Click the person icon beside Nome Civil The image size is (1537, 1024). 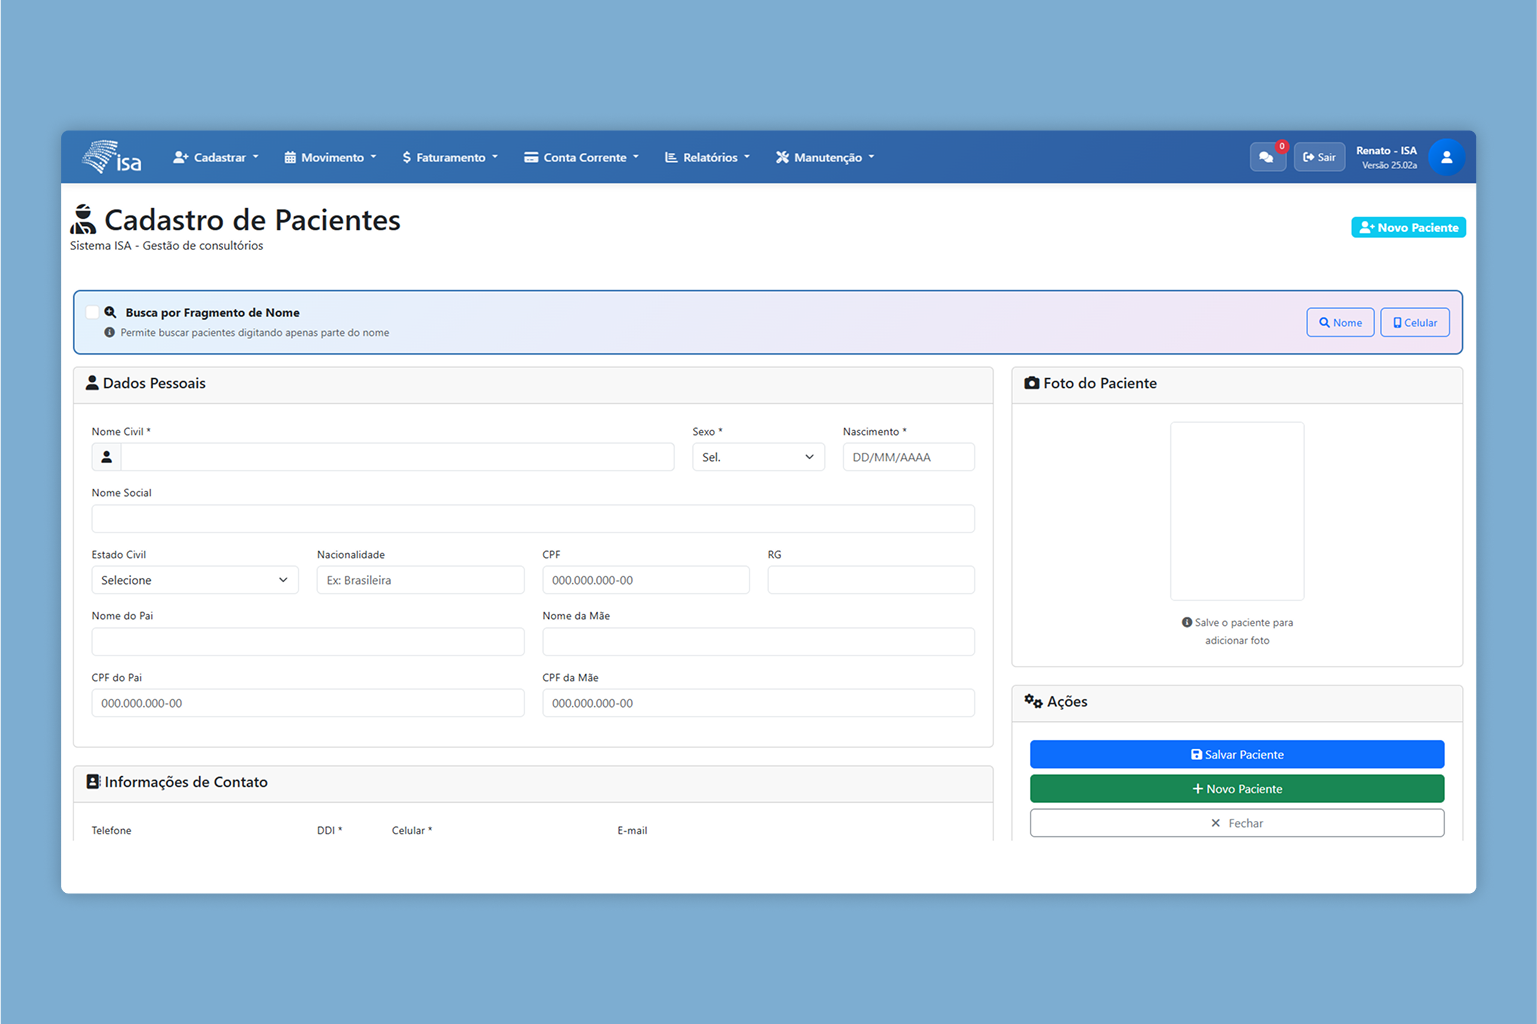[107, 457]
